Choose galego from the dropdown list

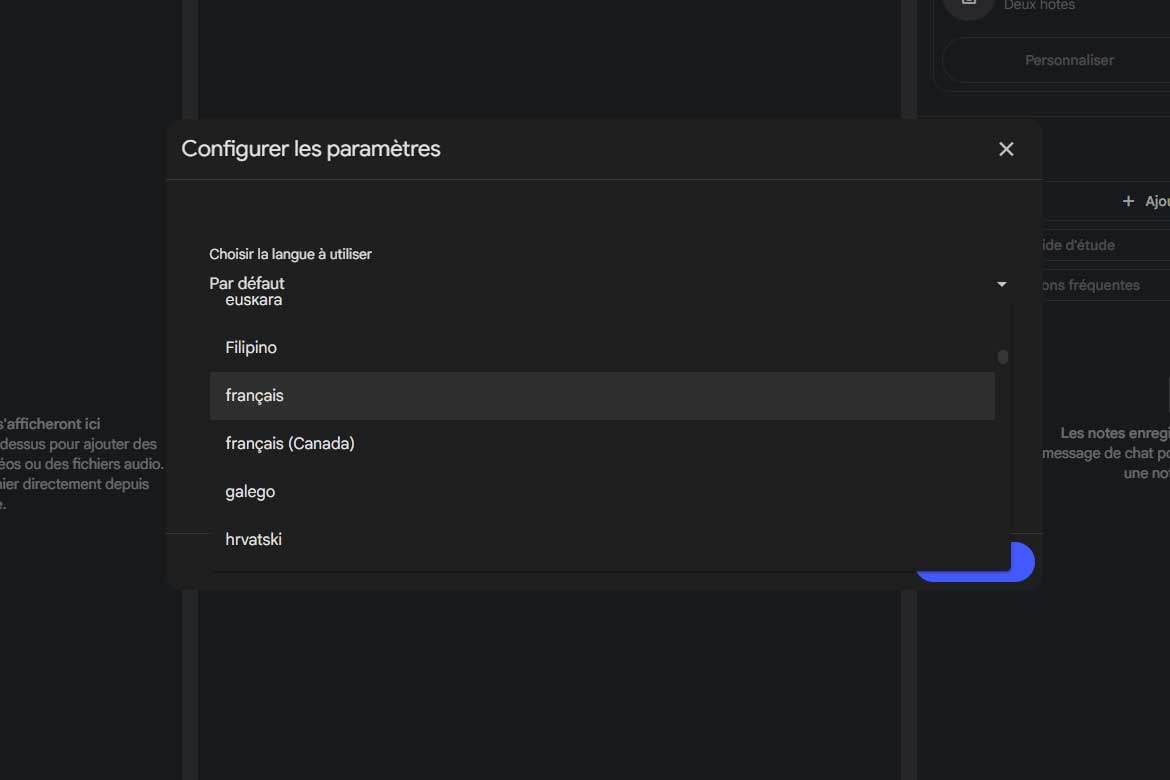coord(250,491)
